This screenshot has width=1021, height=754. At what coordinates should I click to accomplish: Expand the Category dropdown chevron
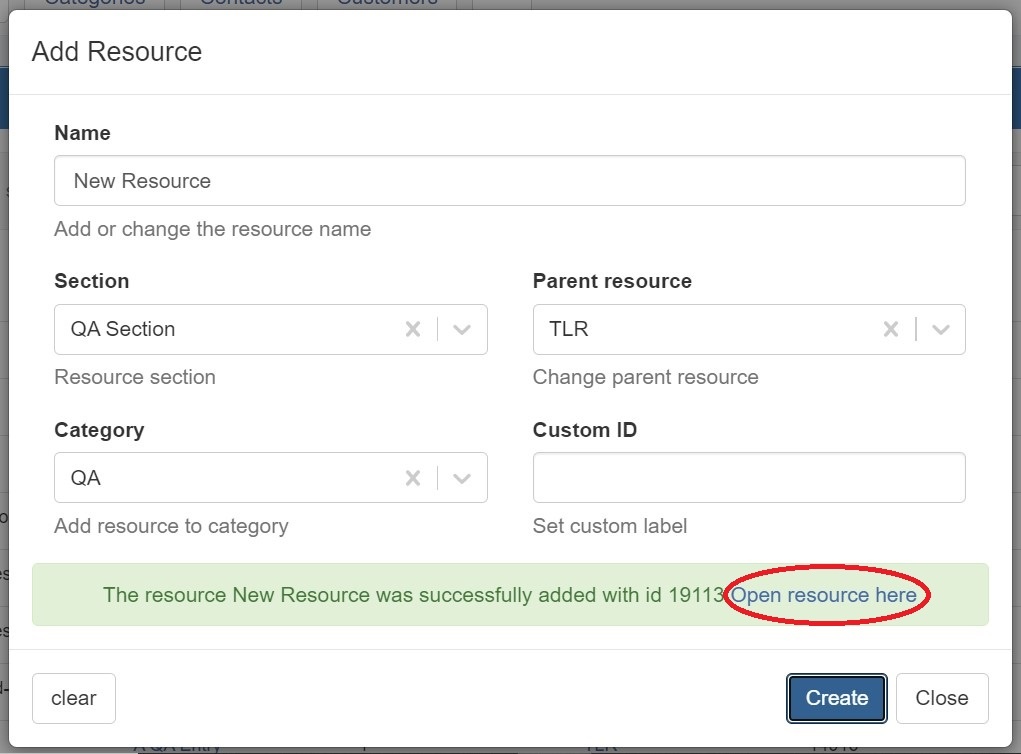462,478
